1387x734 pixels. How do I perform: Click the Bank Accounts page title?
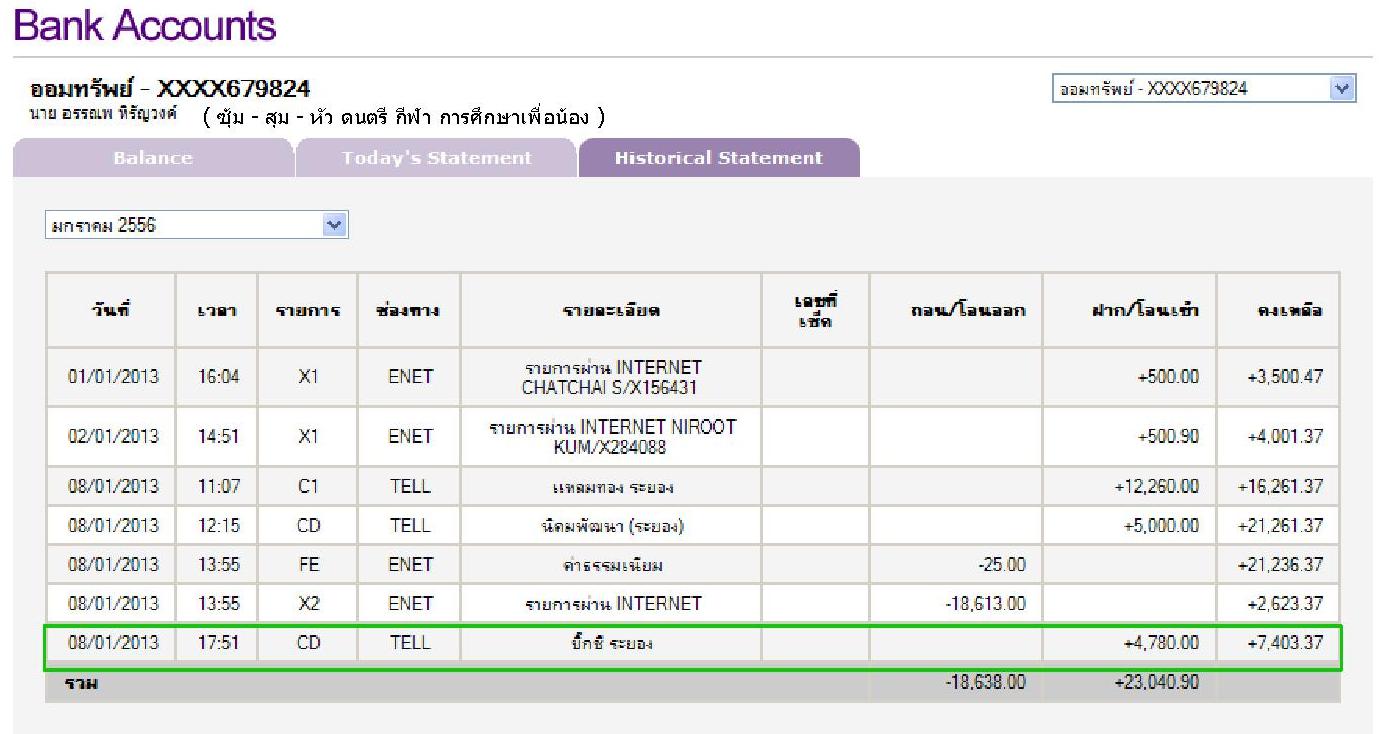pyautogui.click(x=144, y=25)
